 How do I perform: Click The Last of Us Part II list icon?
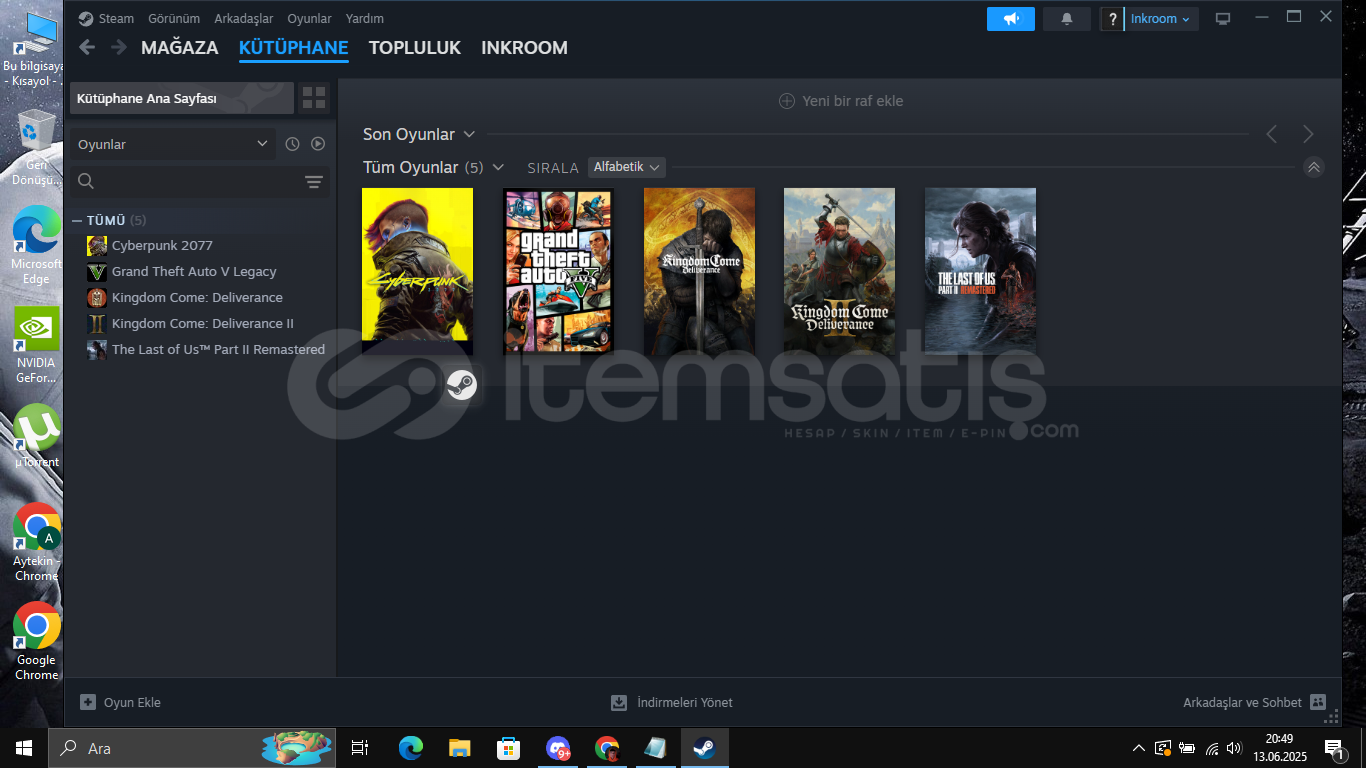point(97,350)
